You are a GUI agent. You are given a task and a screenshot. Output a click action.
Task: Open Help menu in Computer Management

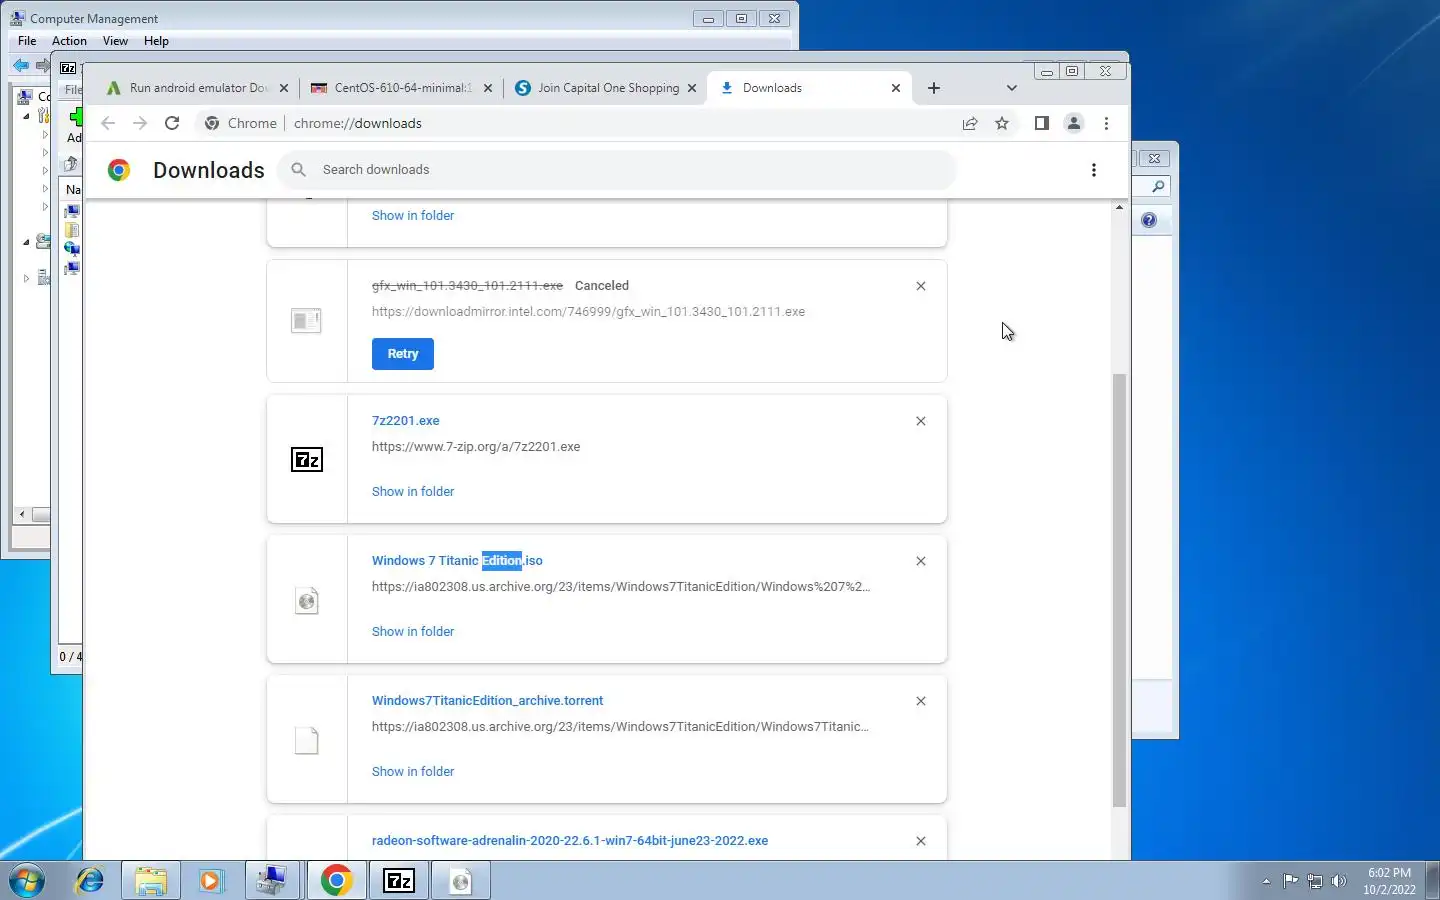tap(156, 41)
